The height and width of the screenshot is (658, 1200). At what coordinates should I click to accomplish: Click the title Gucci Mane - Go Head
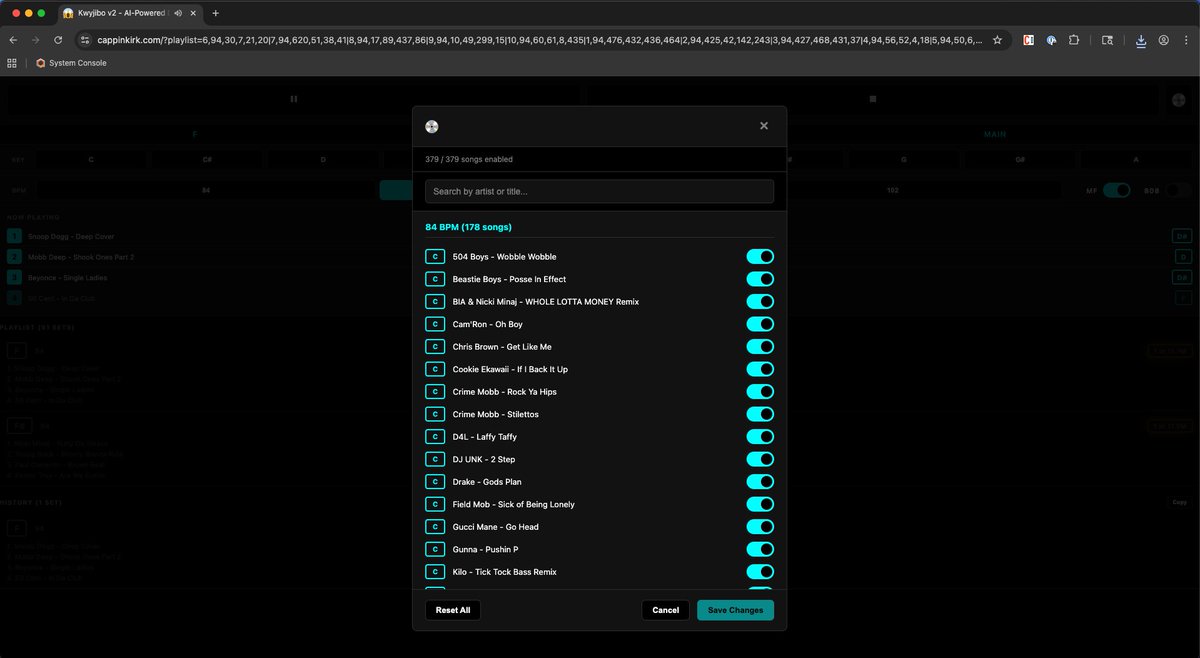[x=496, y=527]
